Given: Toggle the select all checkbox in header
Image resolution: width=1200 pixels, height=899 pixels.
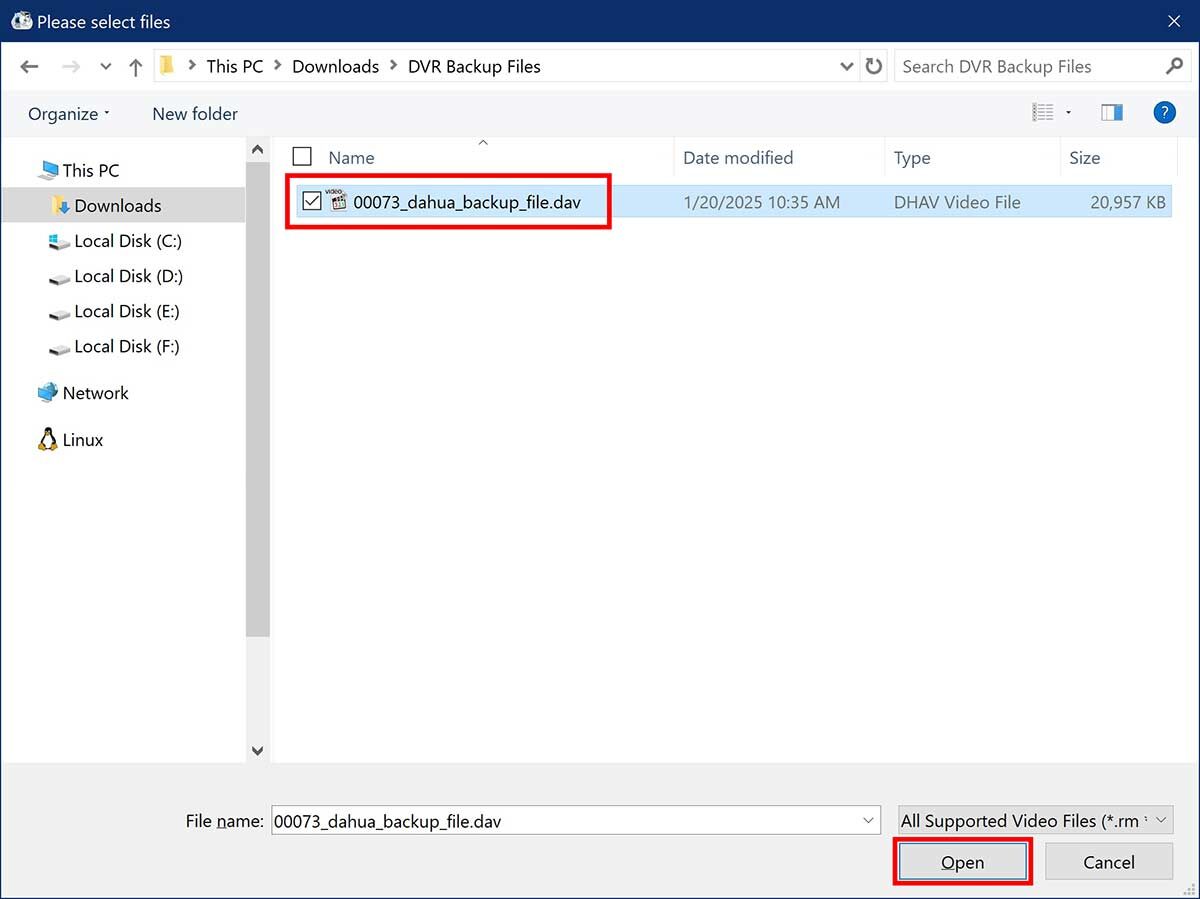Looking at the screenshot, I should pos(302,157).
